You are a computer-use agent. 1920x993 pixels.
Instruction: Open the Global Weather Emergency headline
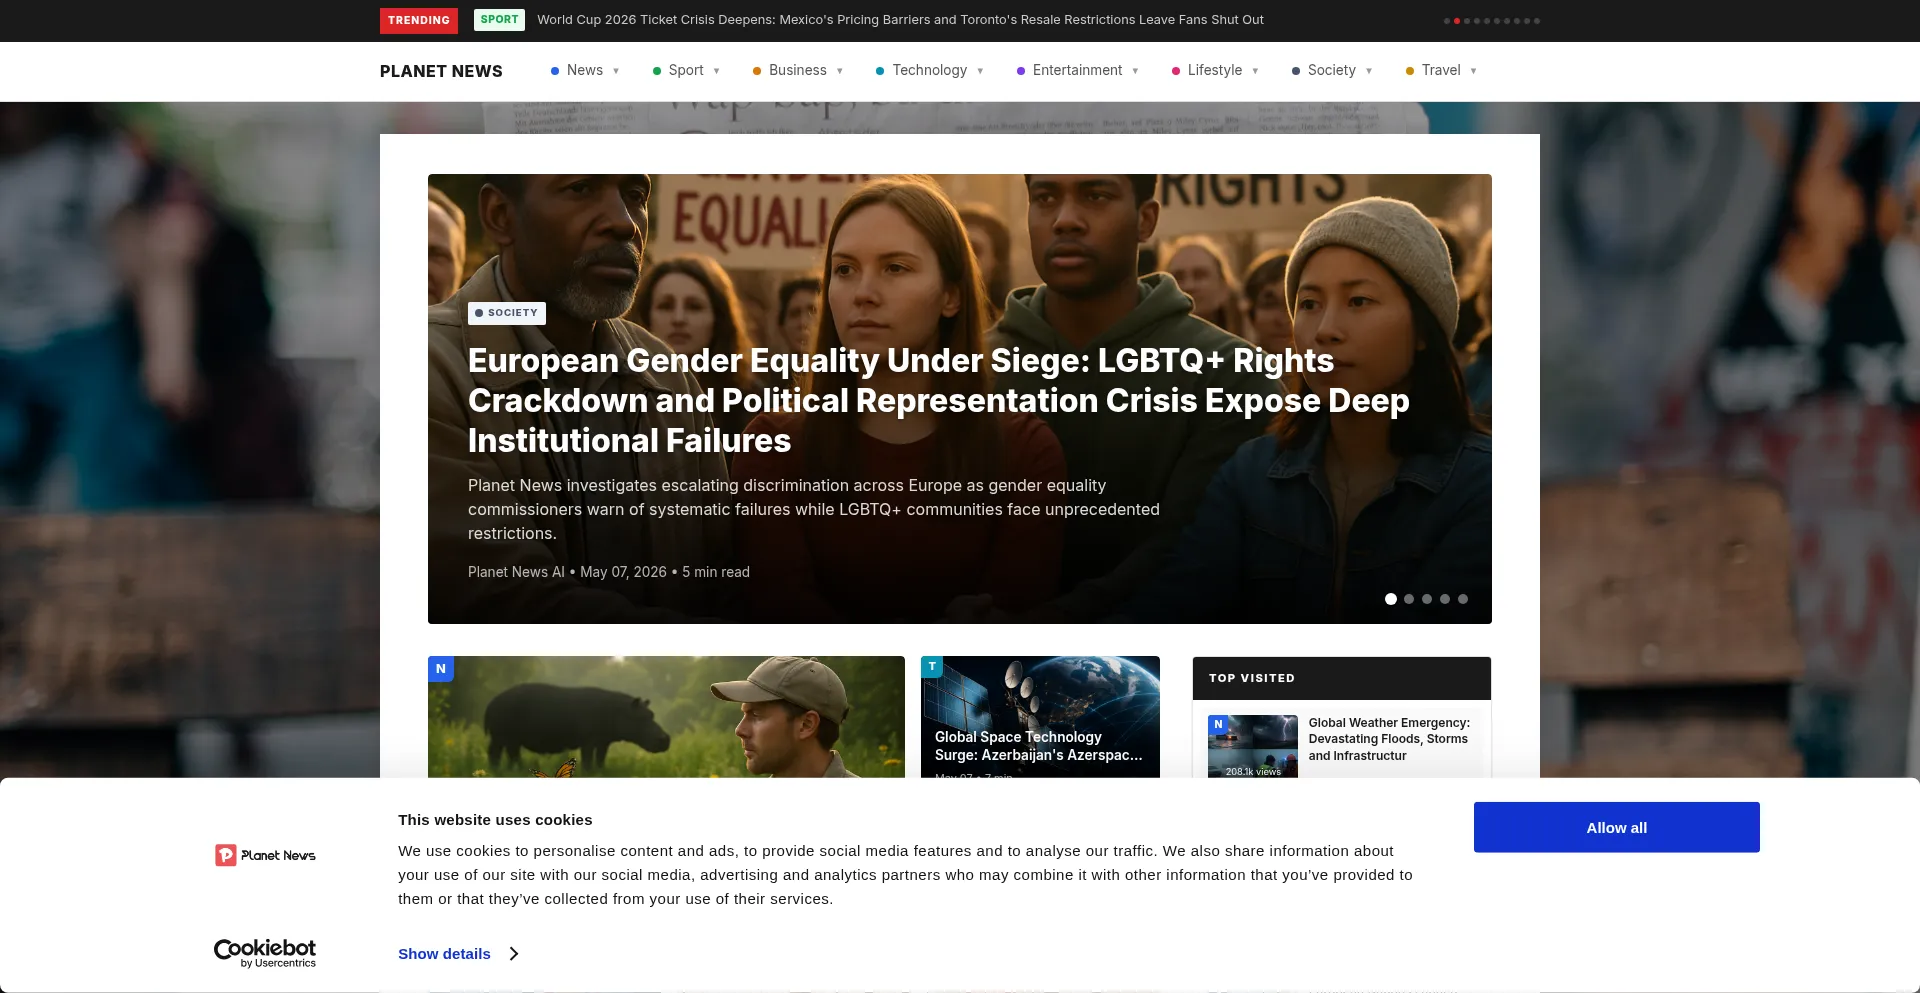tap(1389, 739)
